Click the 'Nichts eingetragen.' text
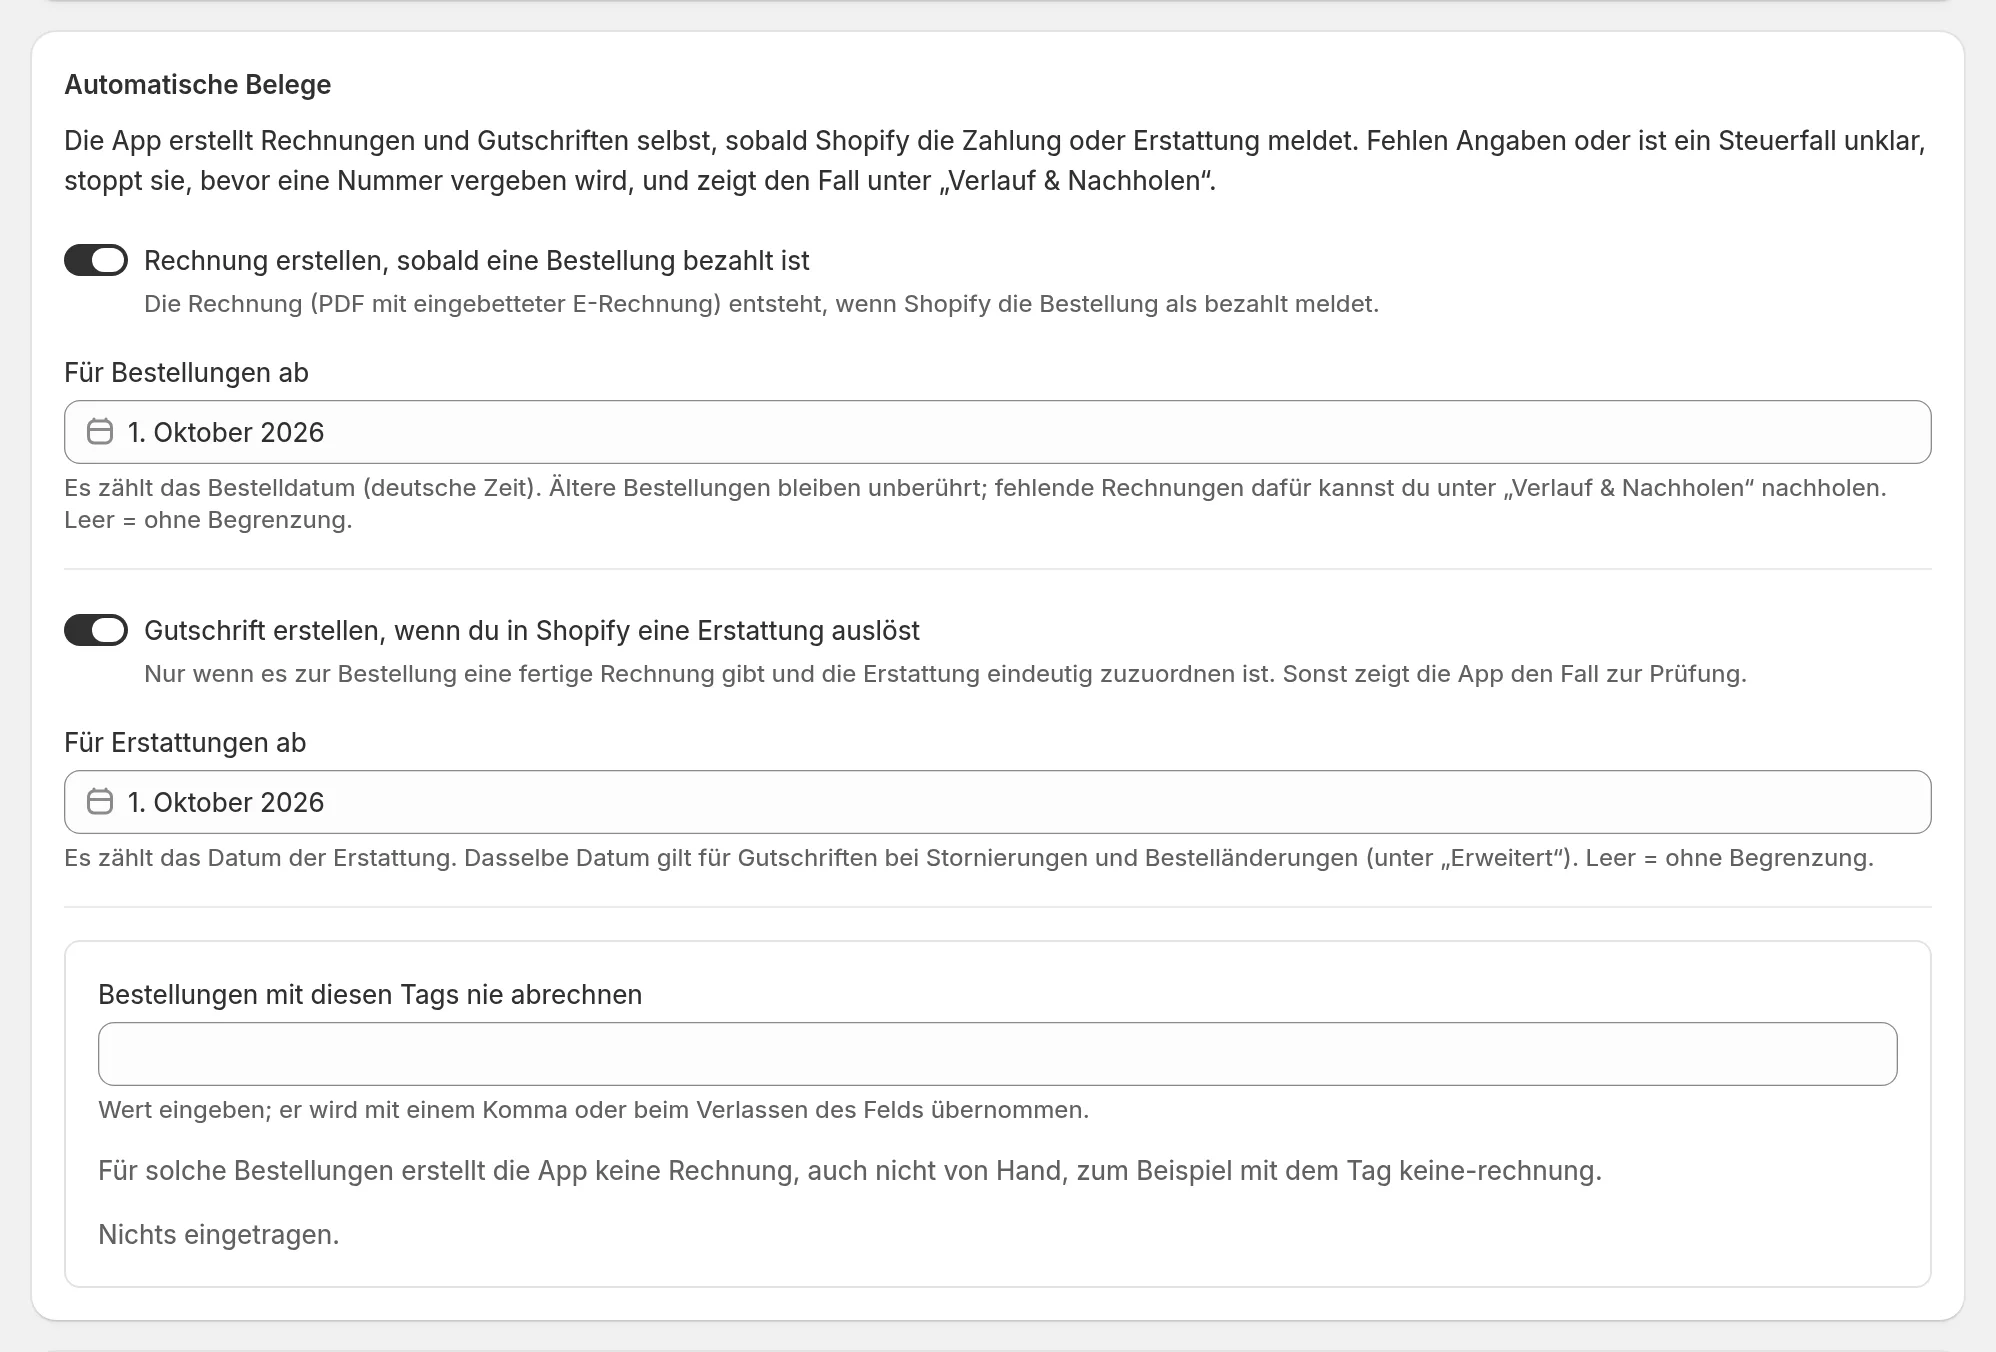 click(219, 1235)
